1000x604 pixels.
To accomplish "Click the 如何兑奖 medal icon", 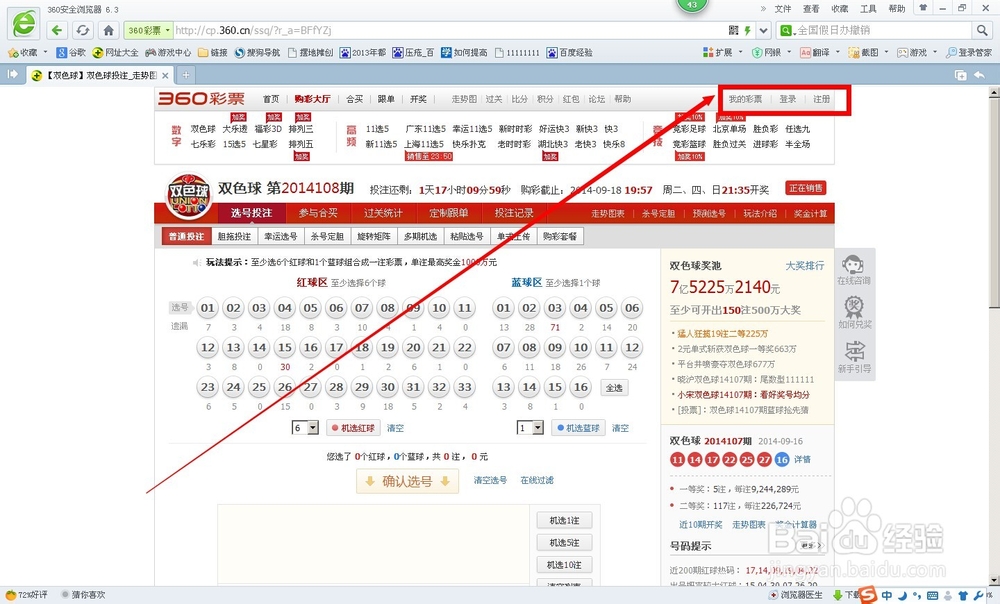I will pyautogui.click(x=854, y=313).
